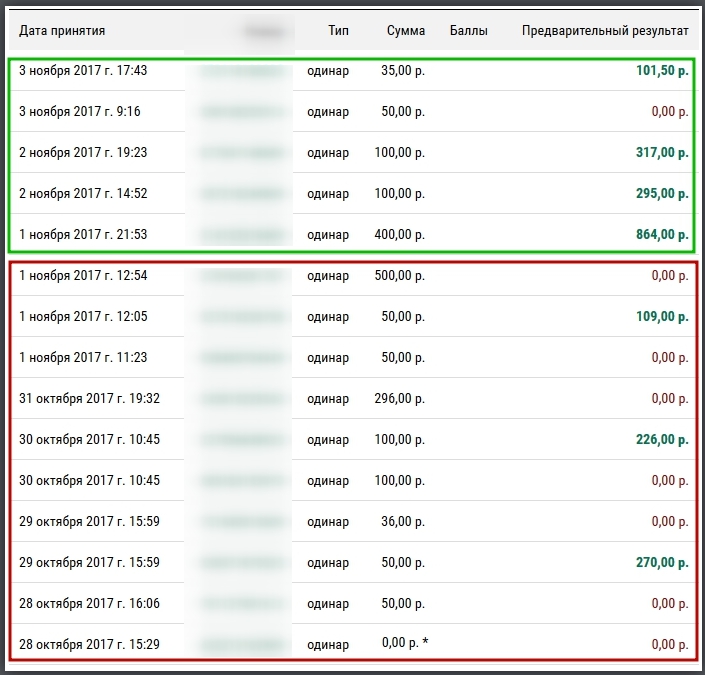The image size is (705, 675).
Task: Click the stake amount "36,00 р."
Action: pyautogui.click(x=403, y=521)
